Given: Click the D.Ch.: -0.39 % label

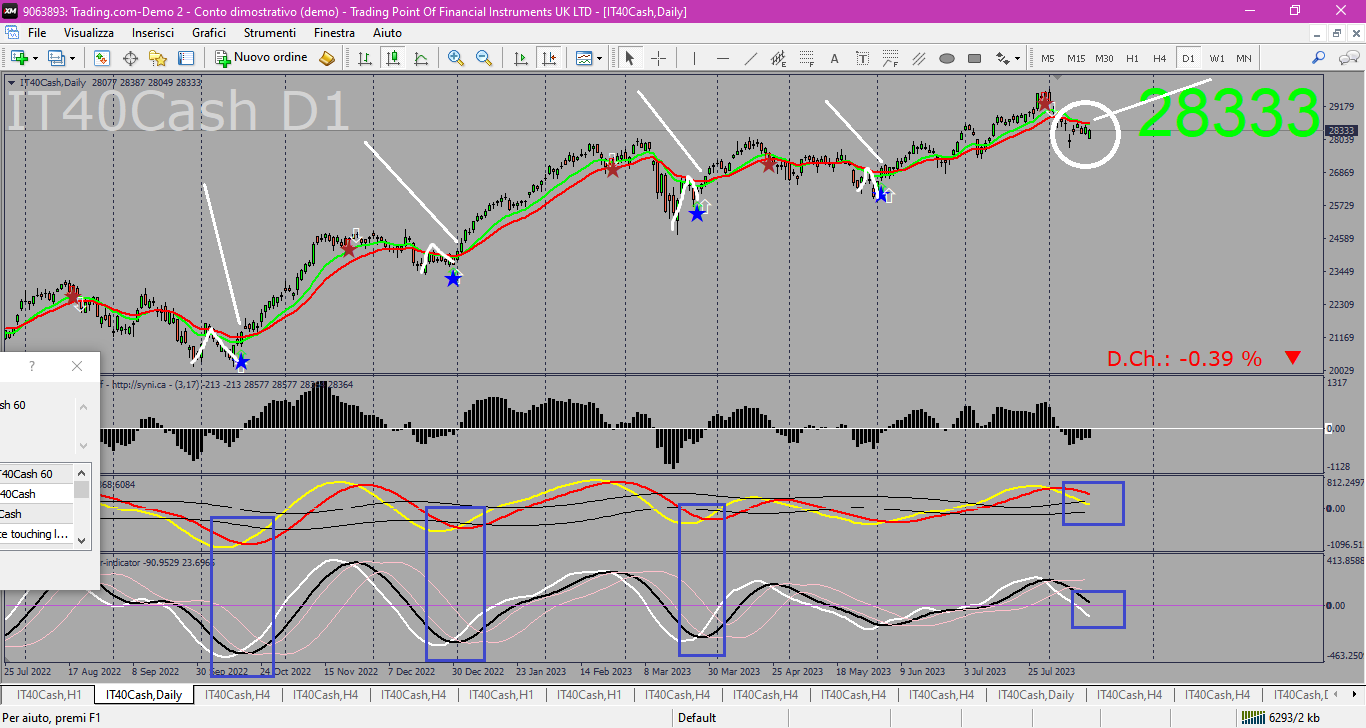Looking at the screenshot, I should (1184, 358).
